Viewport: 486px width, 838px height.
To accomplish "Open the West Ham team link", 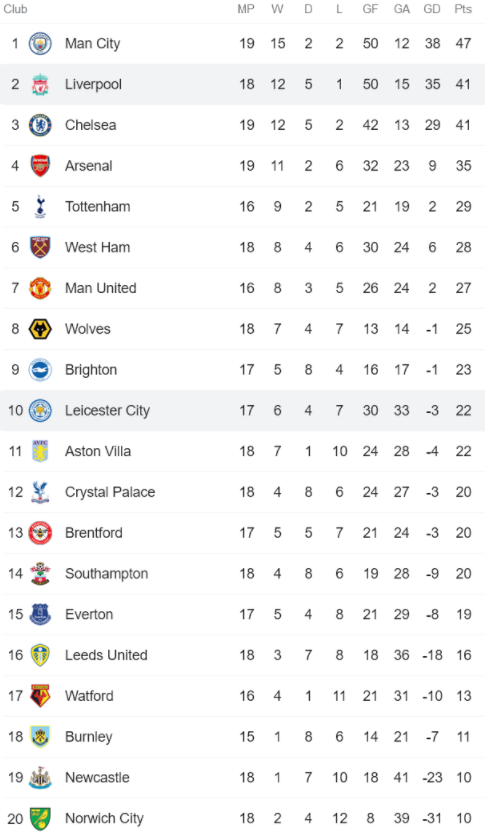I will pos(97,247).
